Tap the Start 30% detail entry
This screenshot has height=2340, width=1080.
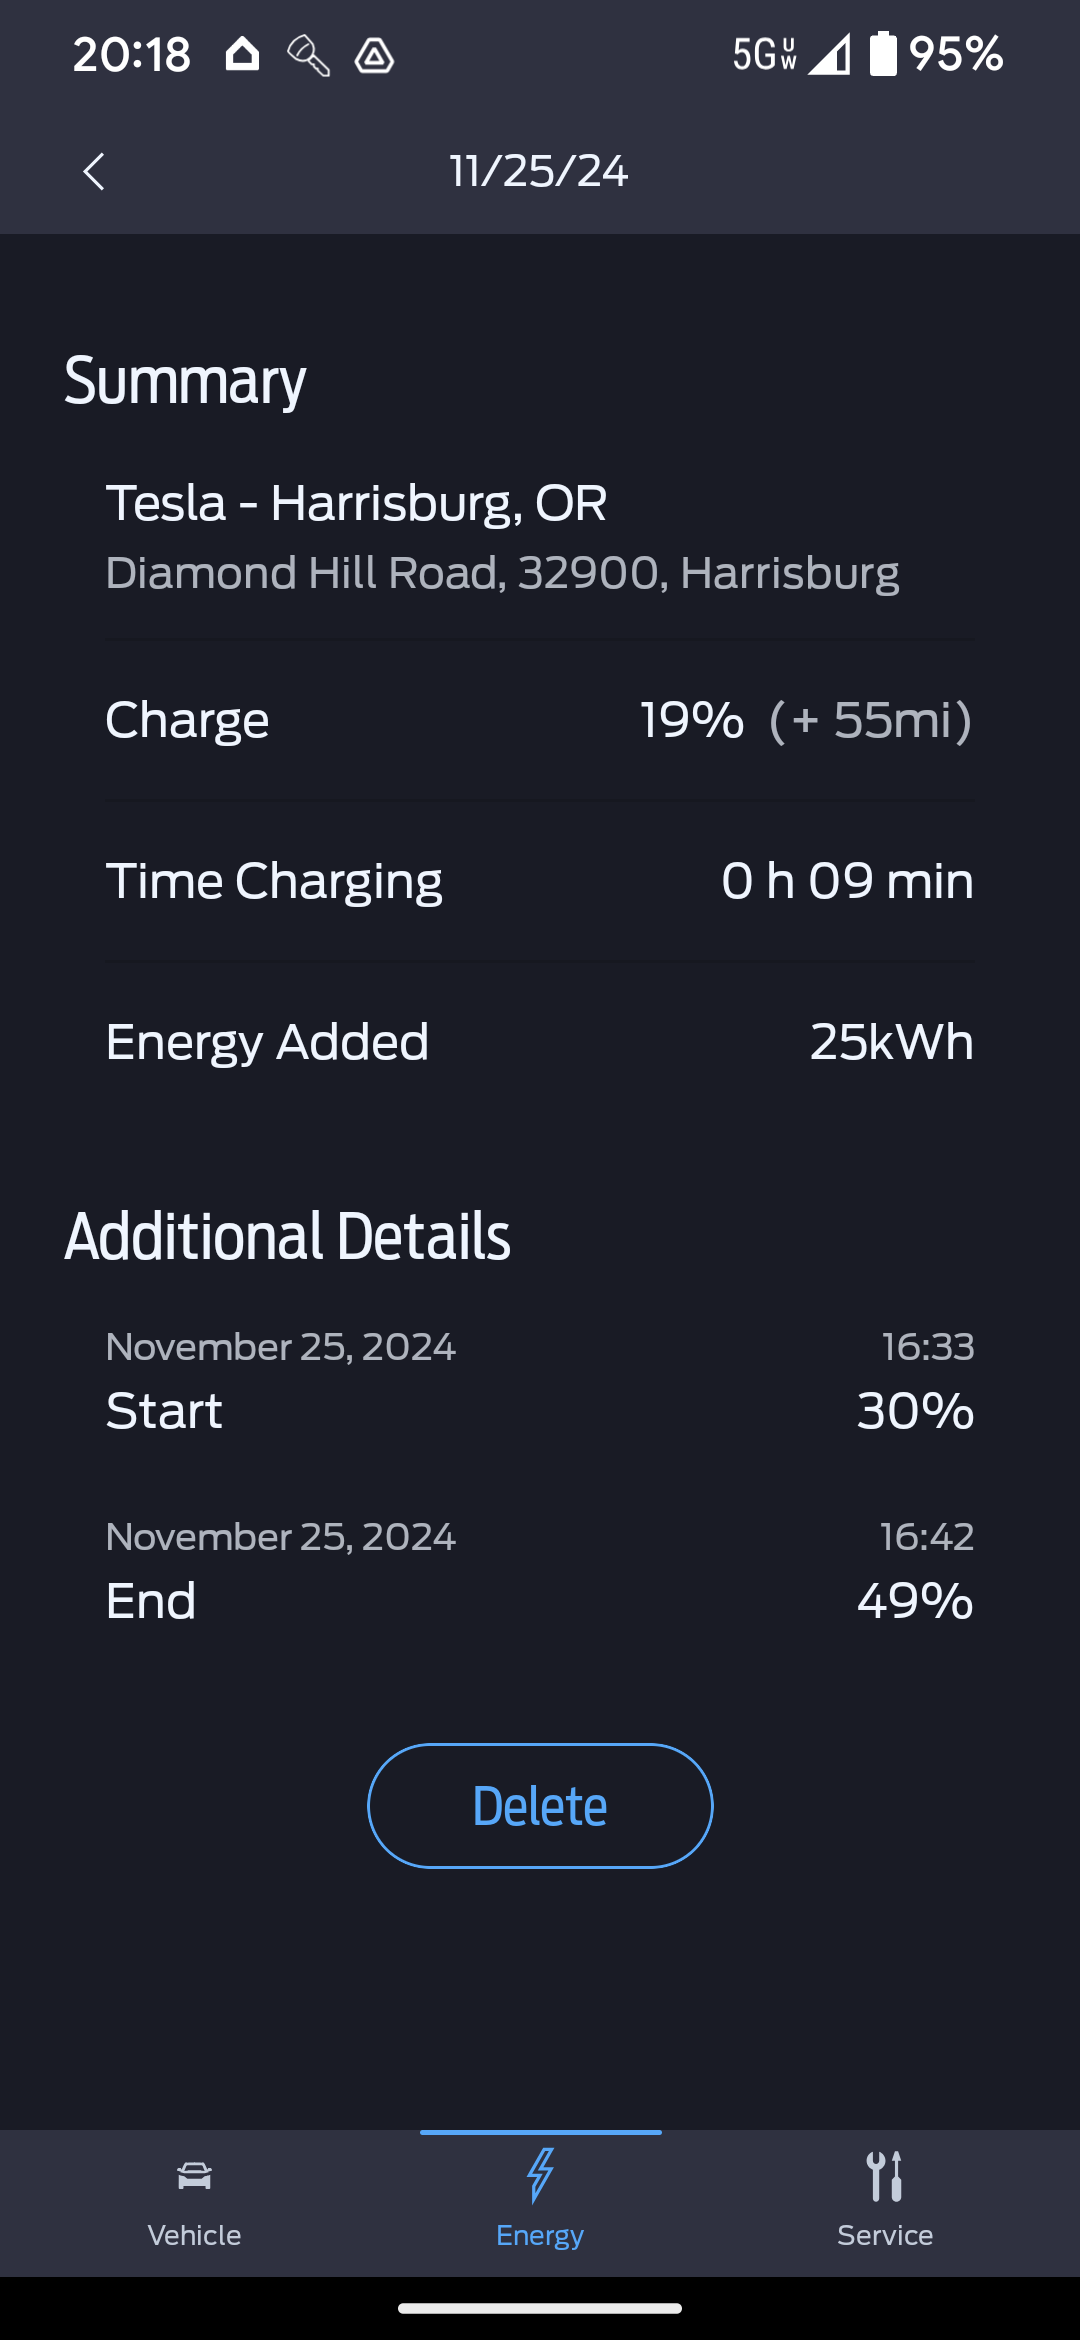(x=540, y=1382)
